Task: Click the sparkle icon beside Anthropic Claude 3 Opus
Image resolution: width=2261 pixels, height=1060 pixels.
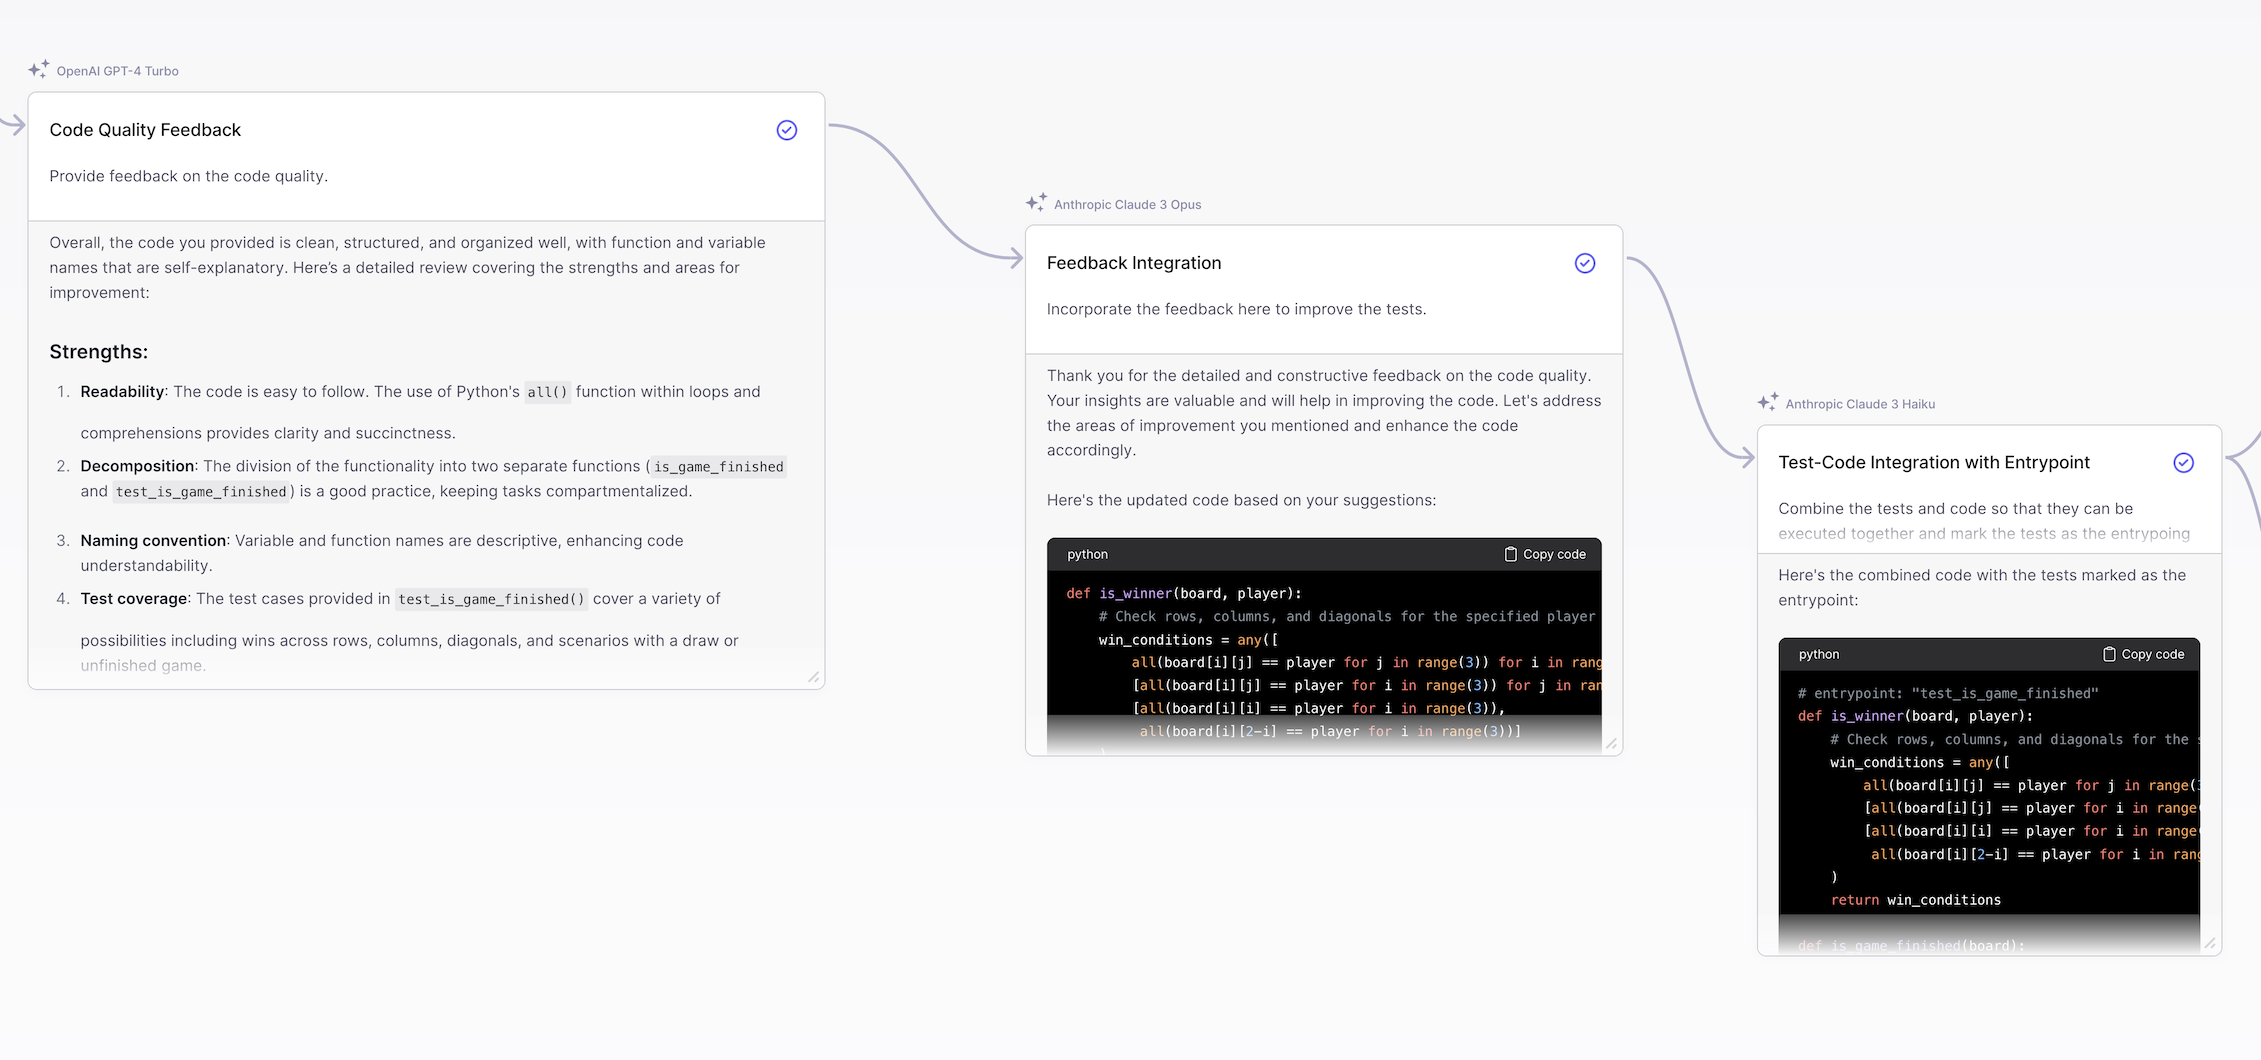Action: (x=1036, y=202)
